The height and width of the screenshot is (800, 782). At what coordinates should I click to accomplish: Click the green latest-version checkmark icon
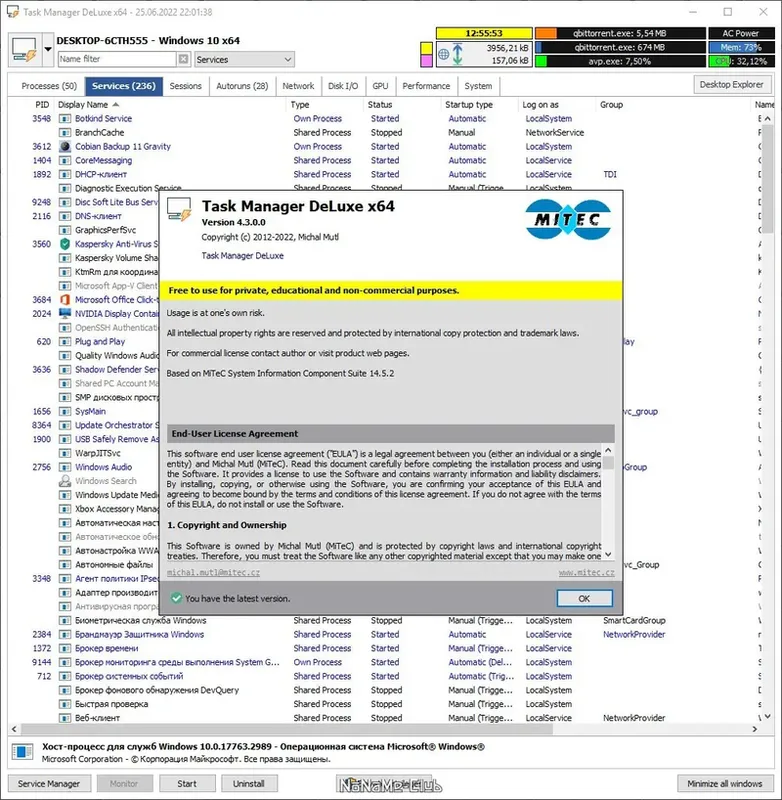tap(176, 598)
